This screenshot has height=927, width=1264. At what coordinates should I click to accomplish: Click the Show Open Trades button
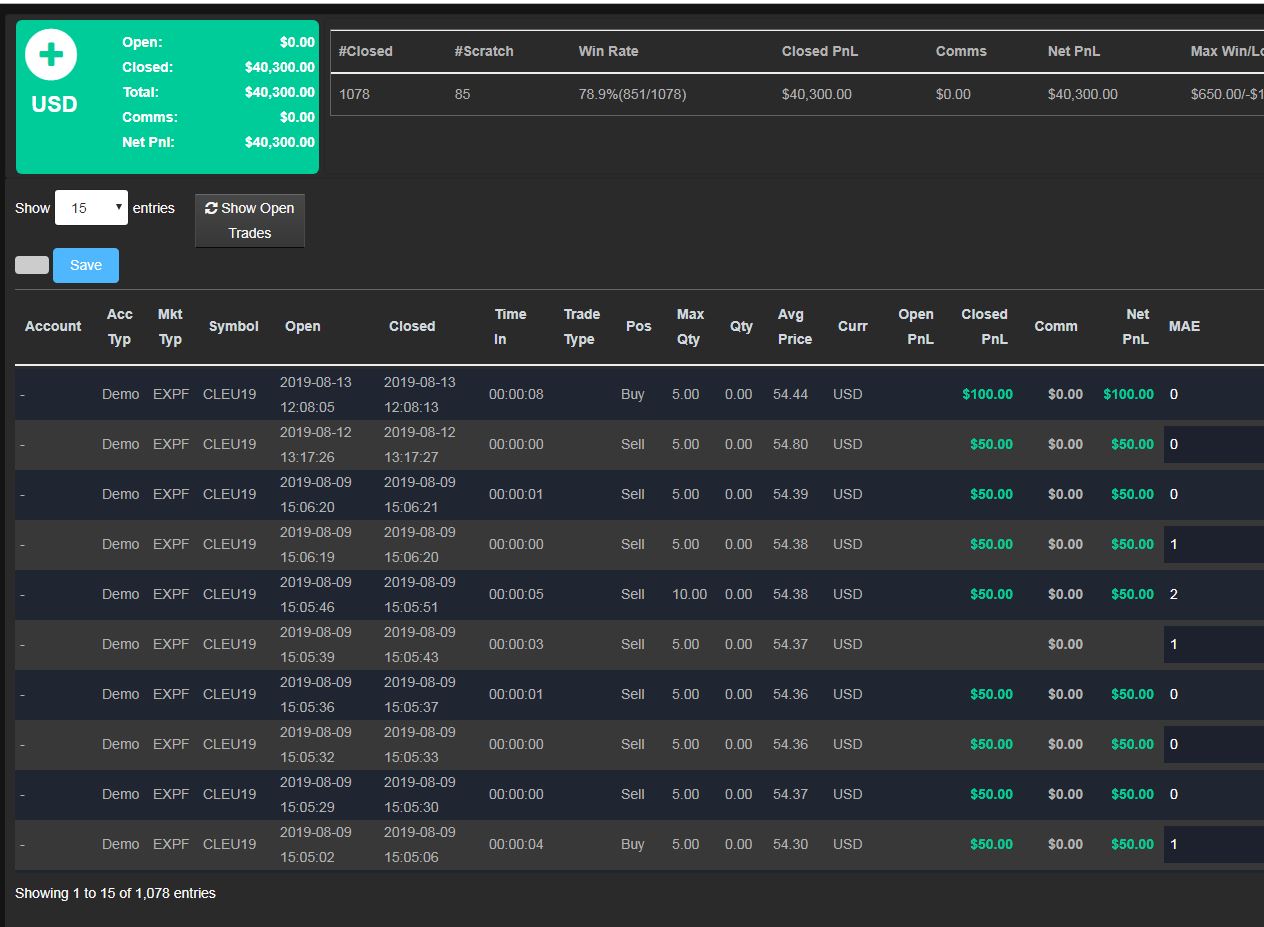[x=250, y=220]
